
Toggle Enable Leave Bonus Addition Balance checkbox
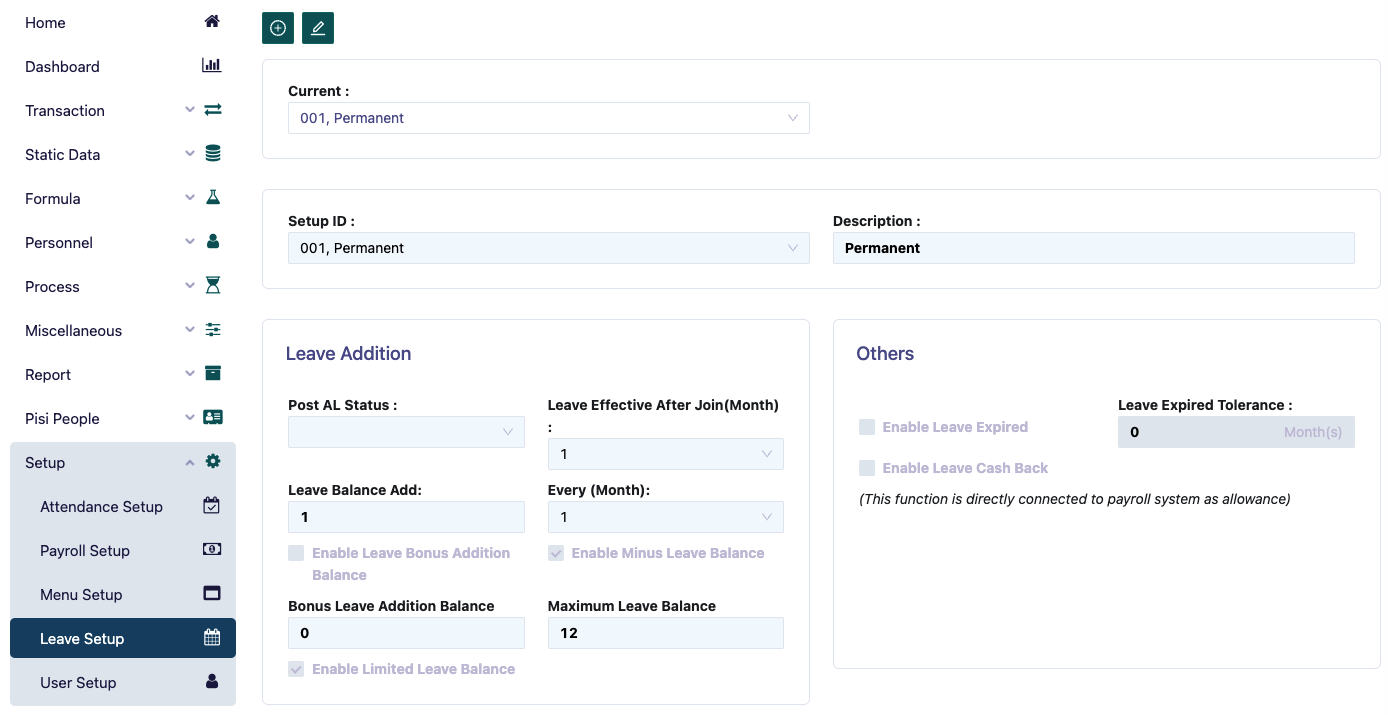pos(296,553)
